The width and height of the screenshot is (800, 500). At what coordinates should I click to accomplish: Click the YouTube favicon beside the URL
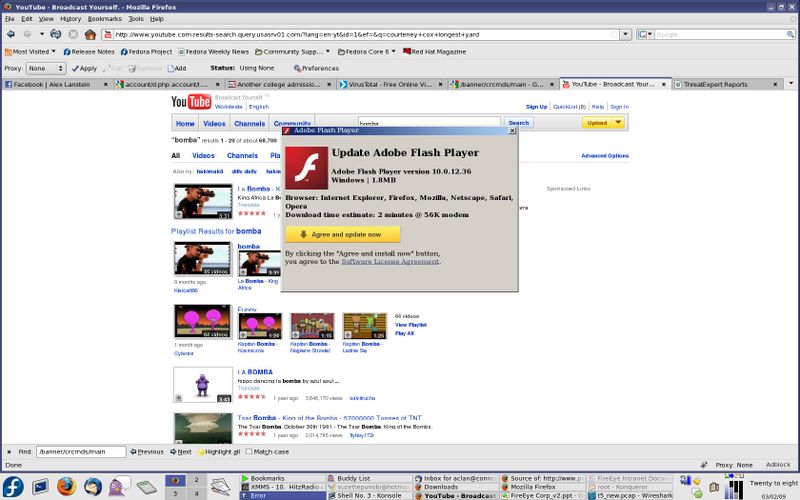(108, 35)
